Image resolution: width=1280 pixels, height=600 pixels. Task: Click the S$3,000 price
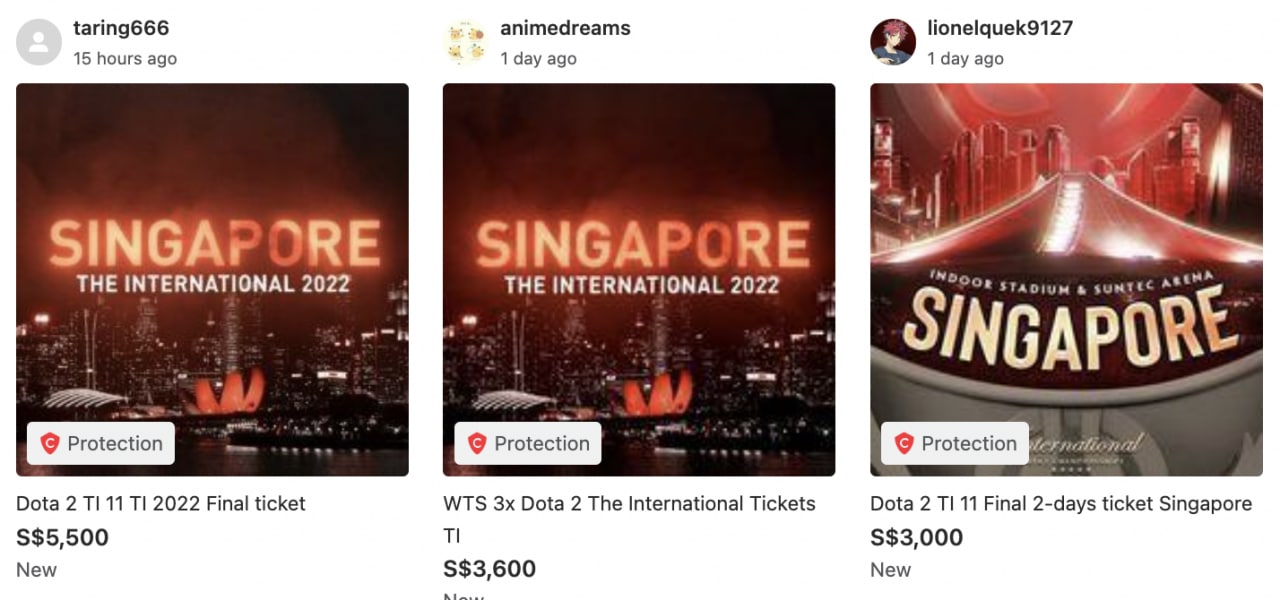917,537
